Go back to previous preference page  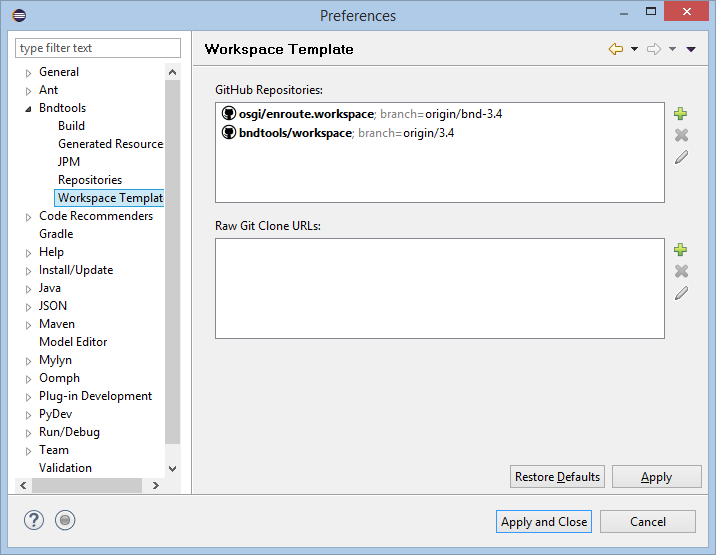[616, 49]
